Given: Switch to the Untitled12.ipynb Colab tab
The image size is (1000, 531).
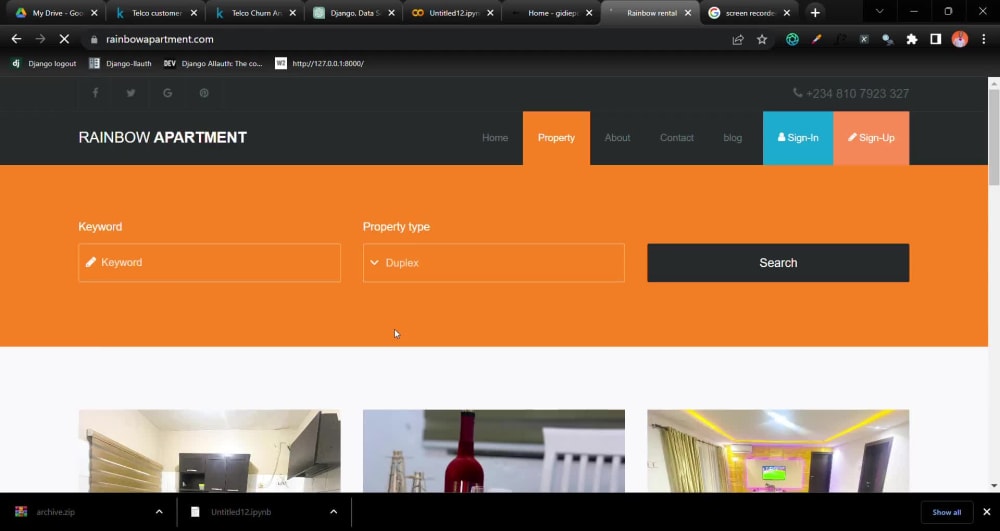Looking at the screenshot, I should pos(453,13).
